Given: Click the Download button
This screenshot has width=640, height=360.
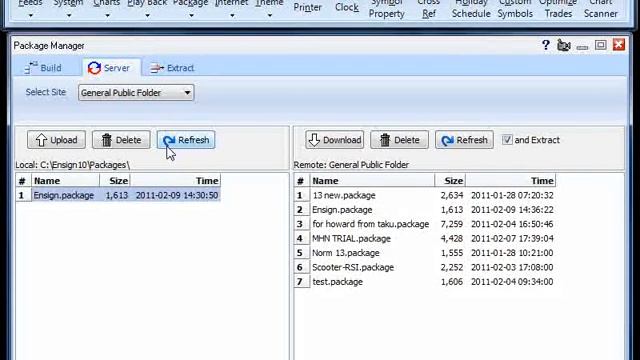Looking at the screenshot, I should [x=334, y=140].
